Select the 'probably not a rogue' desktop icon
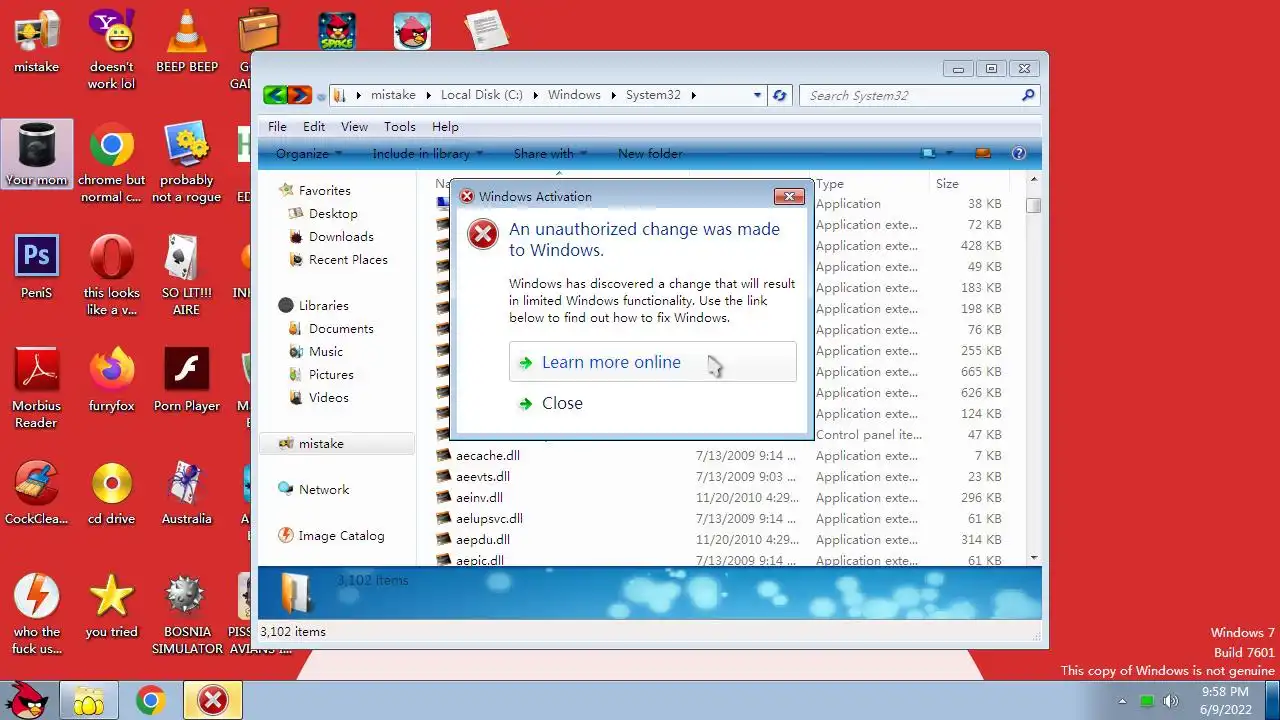The image size is (1280, 720). (x=187, y=163)
